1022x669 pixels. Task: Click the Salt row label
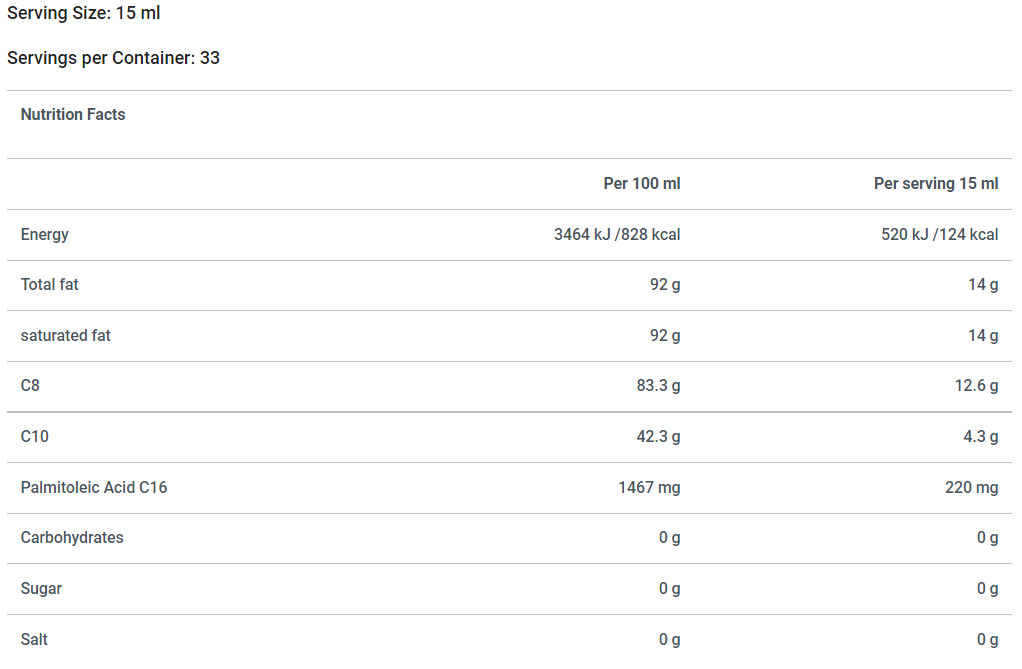34,640
